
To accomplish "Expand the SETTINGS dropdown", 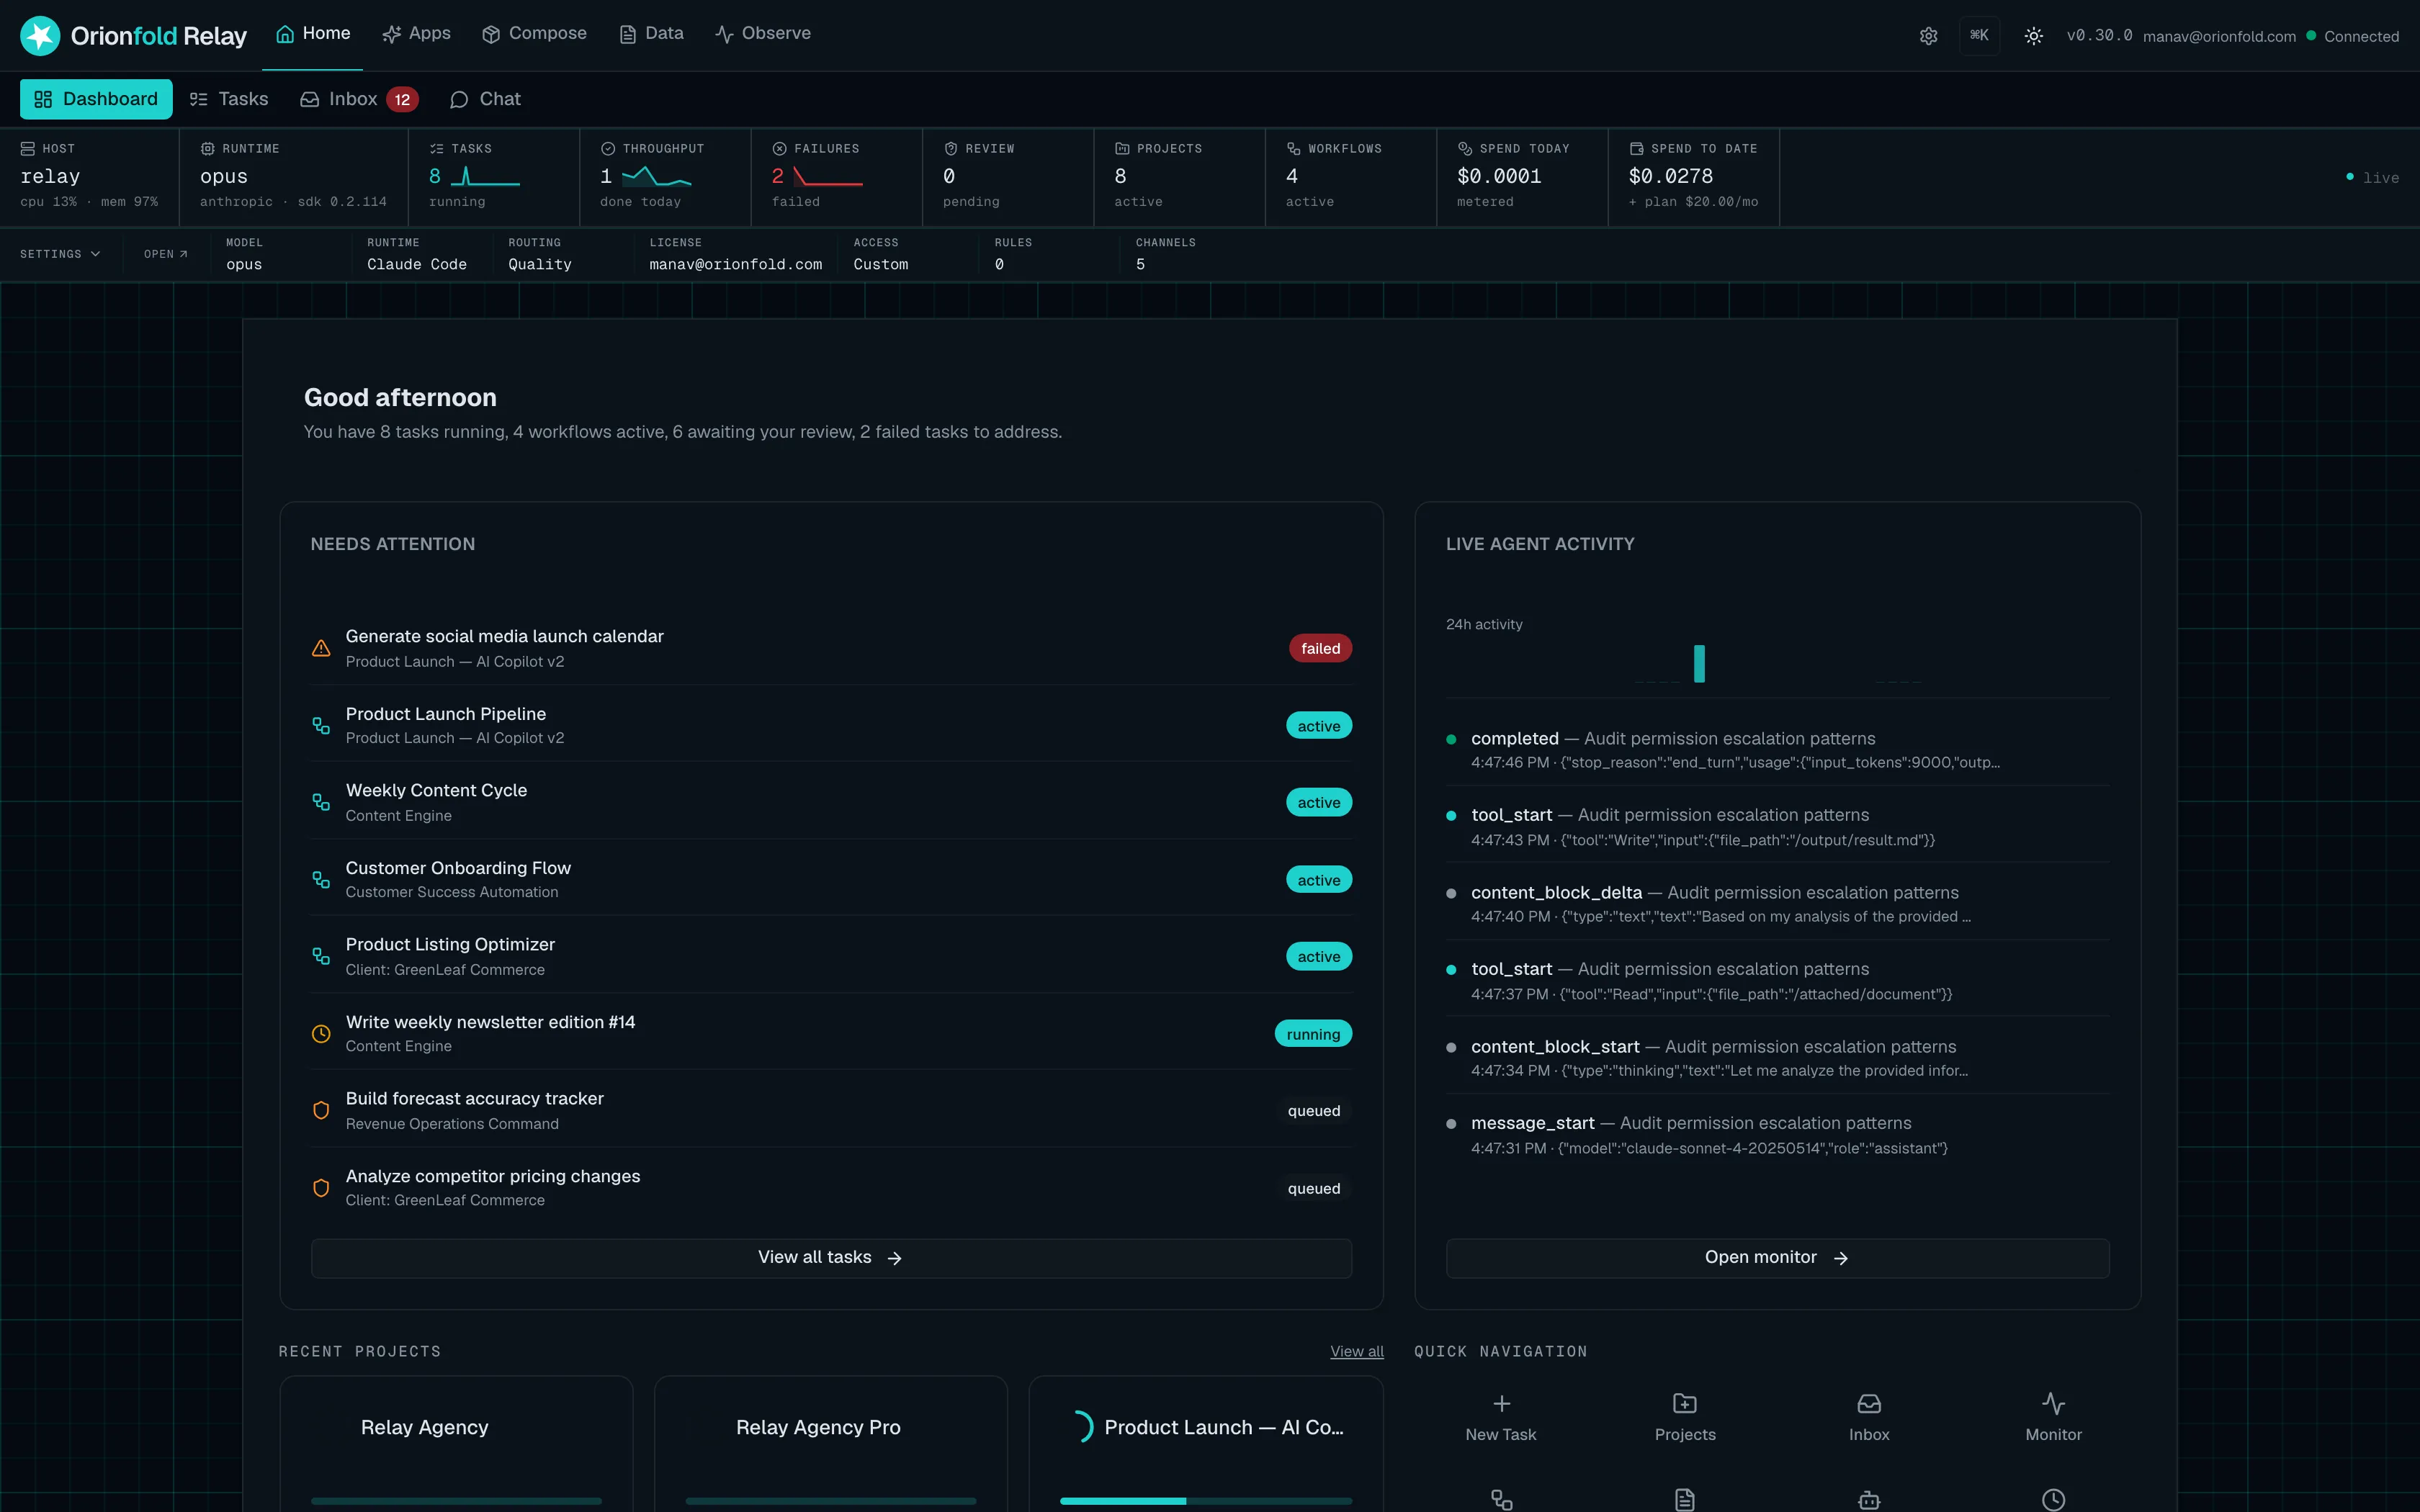I will point(60,254).
